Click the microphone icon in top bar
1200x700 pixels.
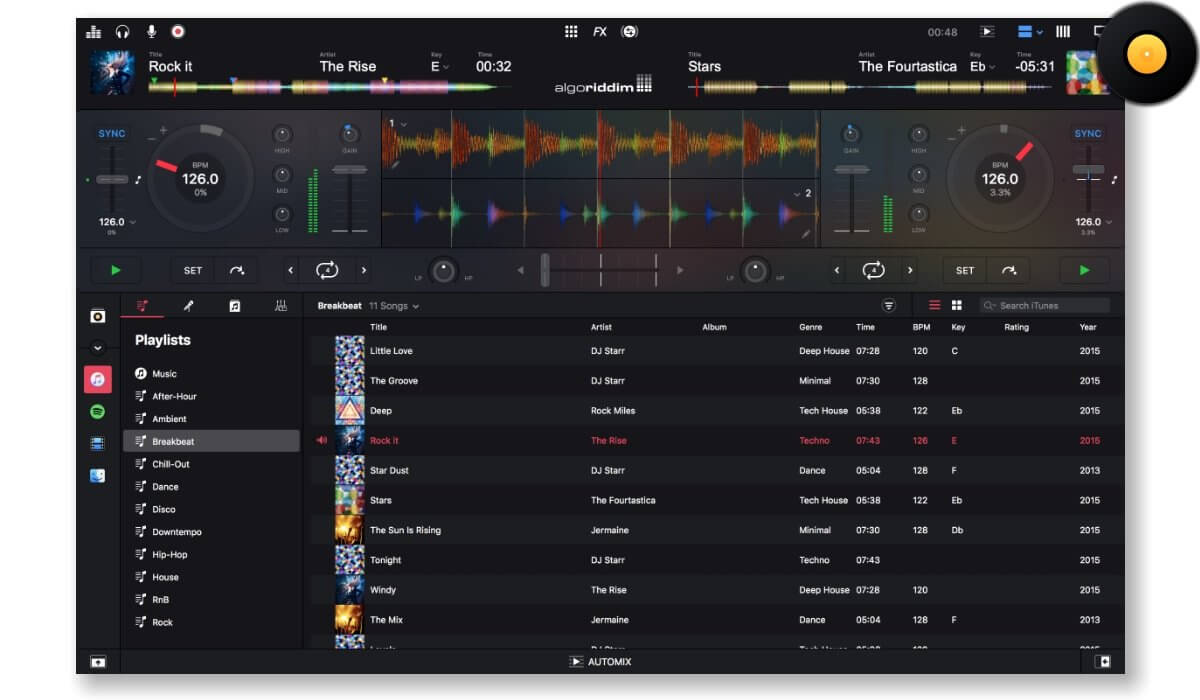point(151,32)
